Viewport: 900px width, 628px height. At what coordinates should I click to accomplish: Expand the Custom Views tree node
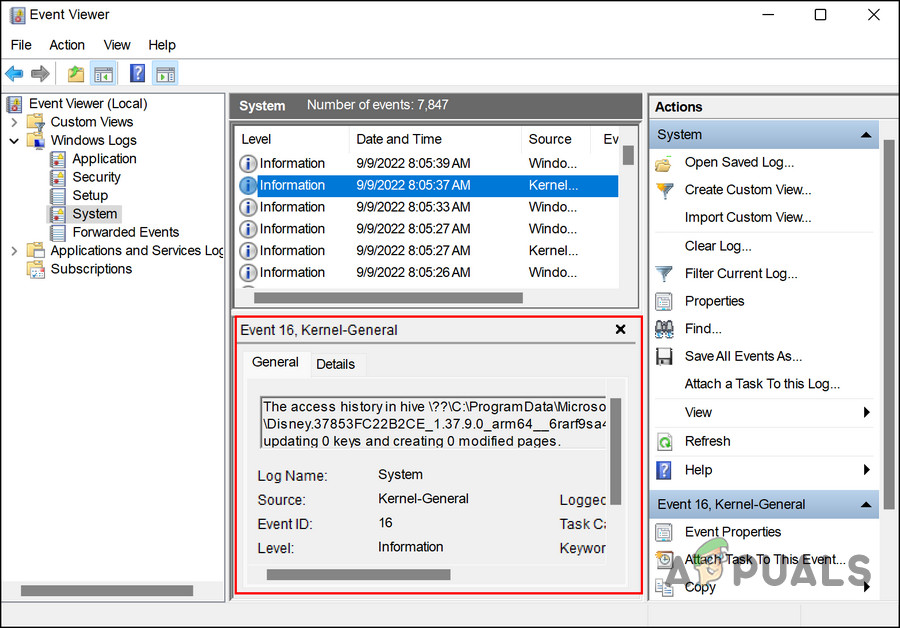point(14,122)
